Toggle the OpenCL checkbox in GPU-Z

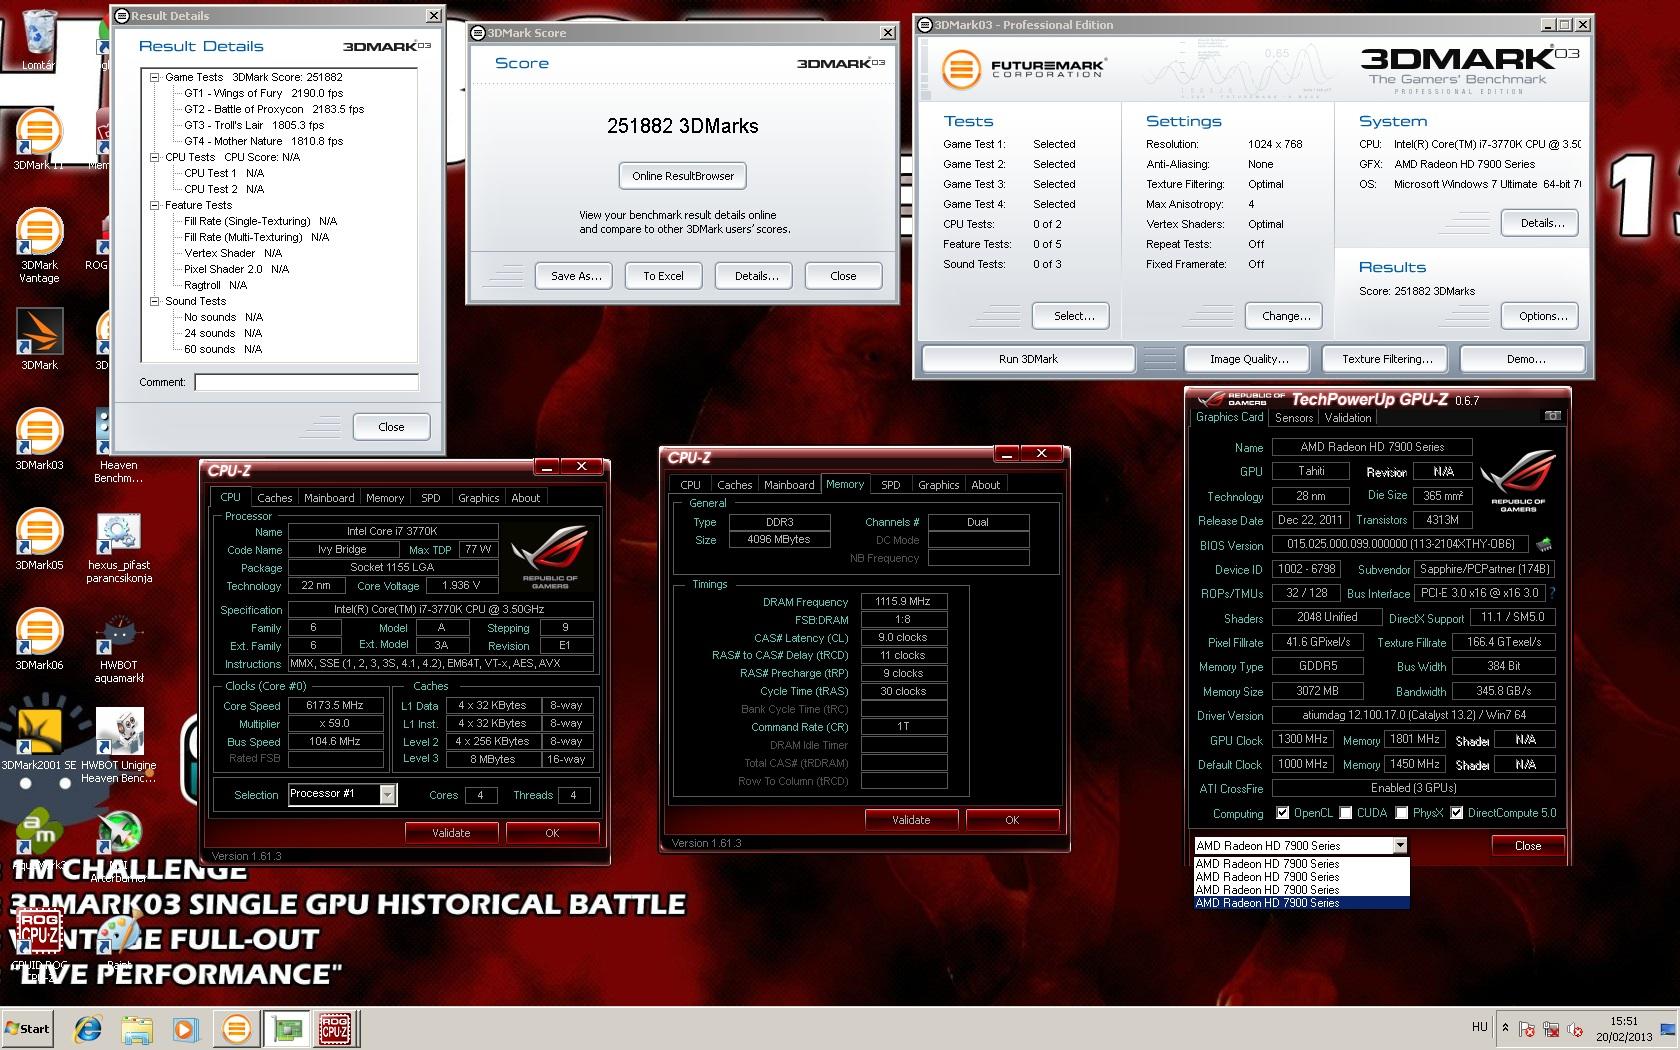(1283, 813)
